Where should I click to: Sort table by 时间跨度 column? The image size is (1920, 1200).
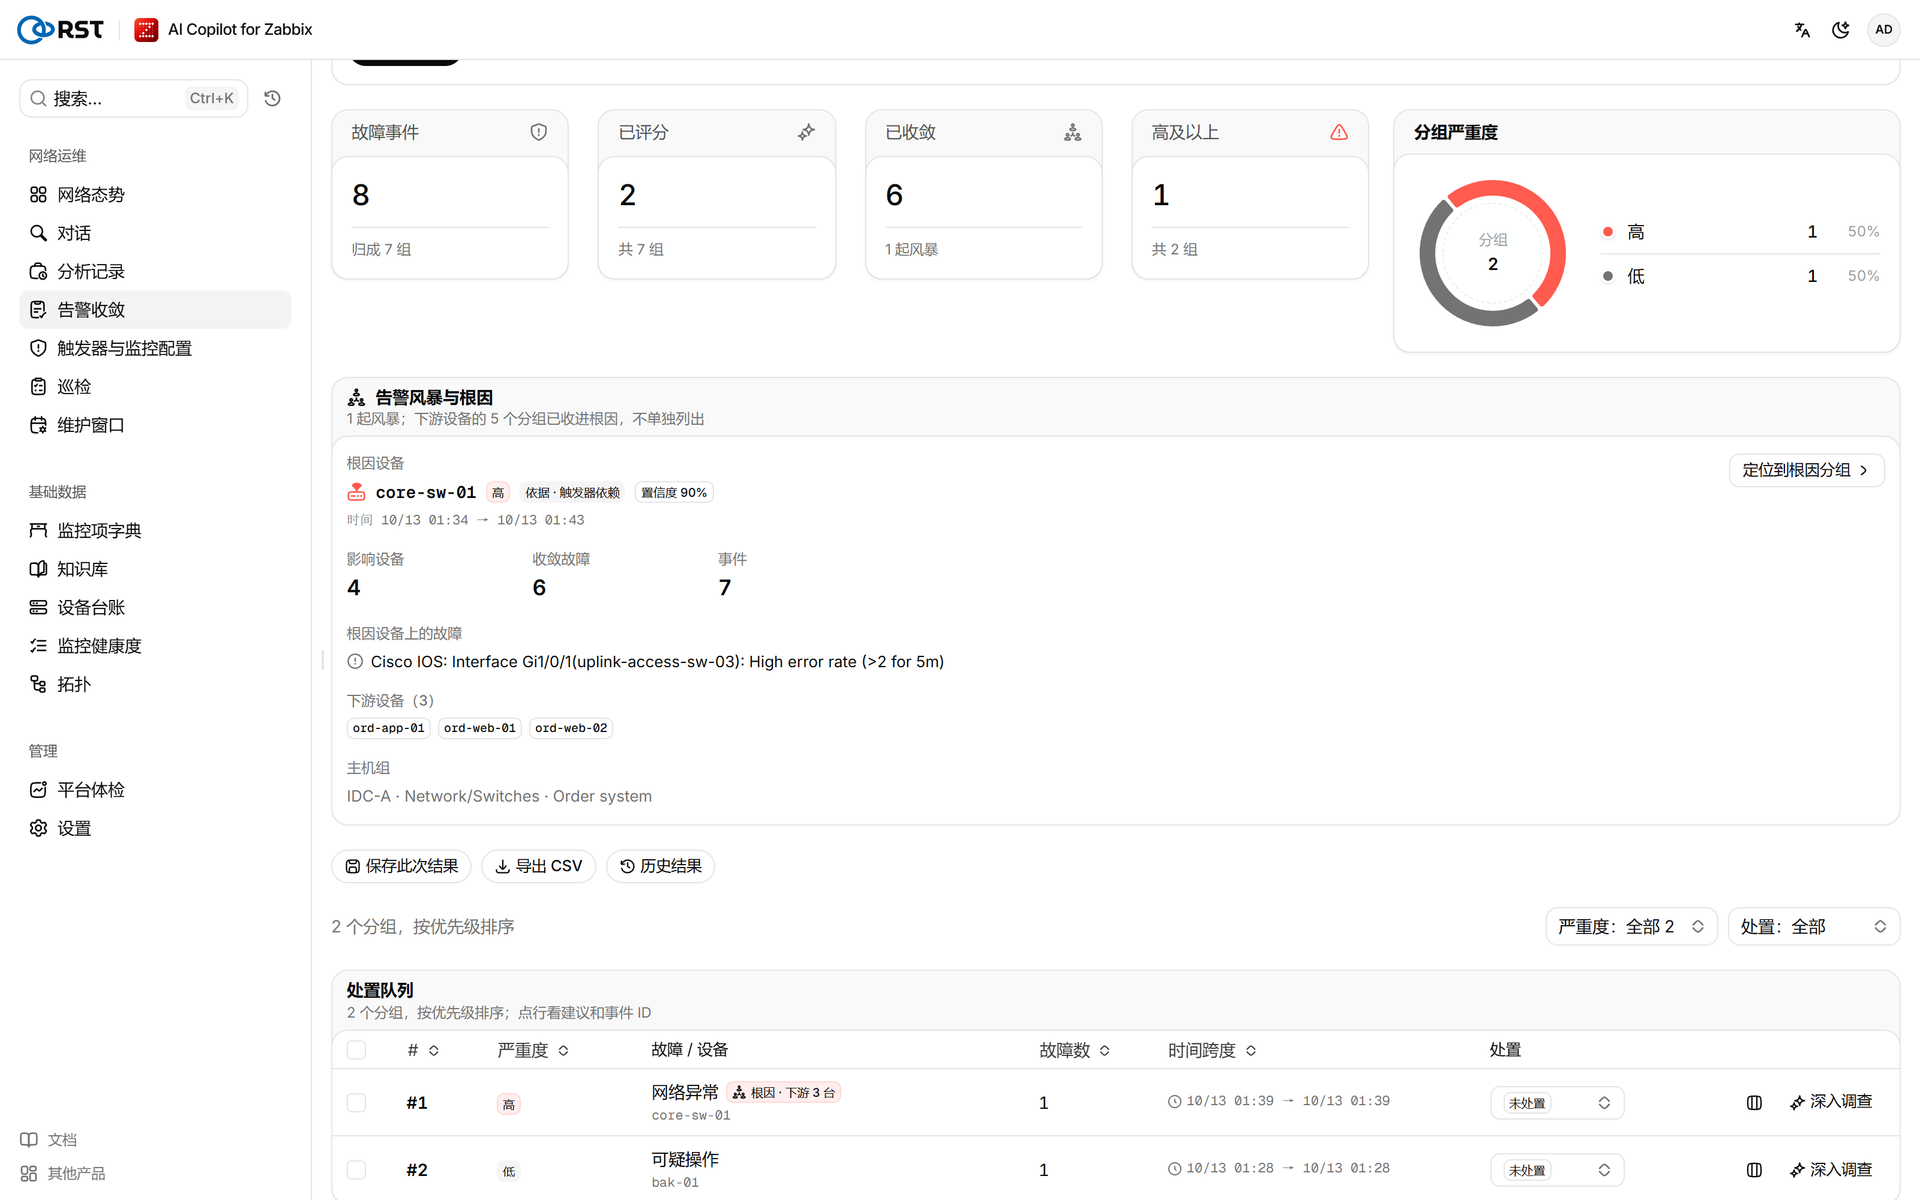1212,1050
